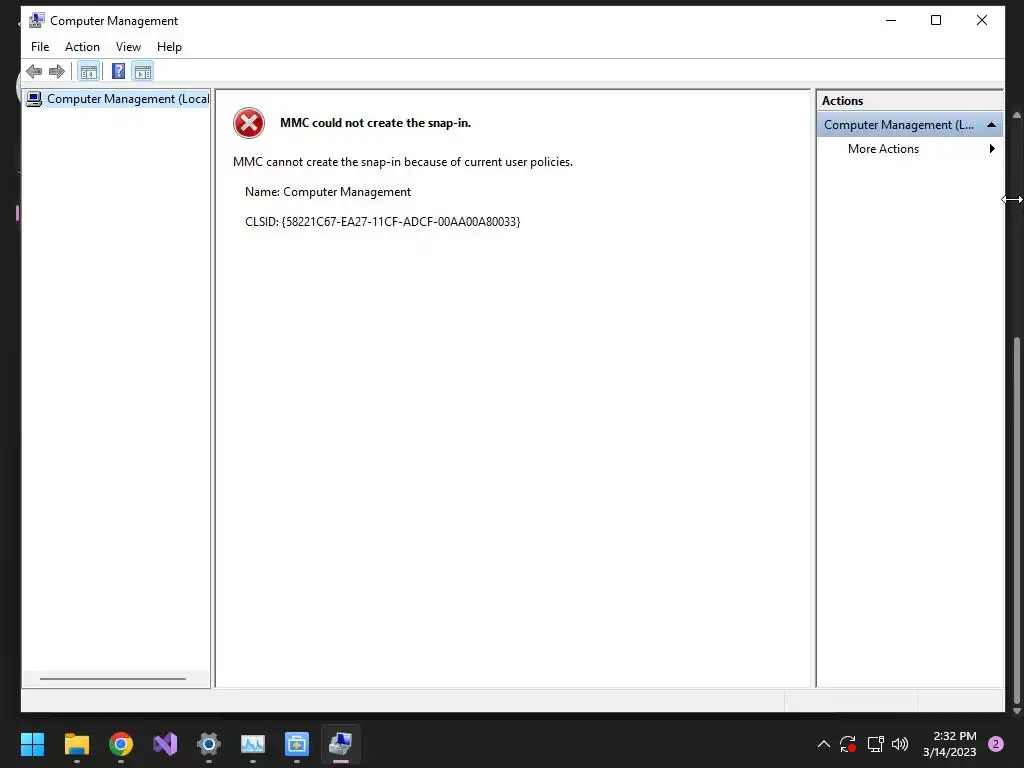
Task: Click the sync status tray icon
Action: coord(848,744)
